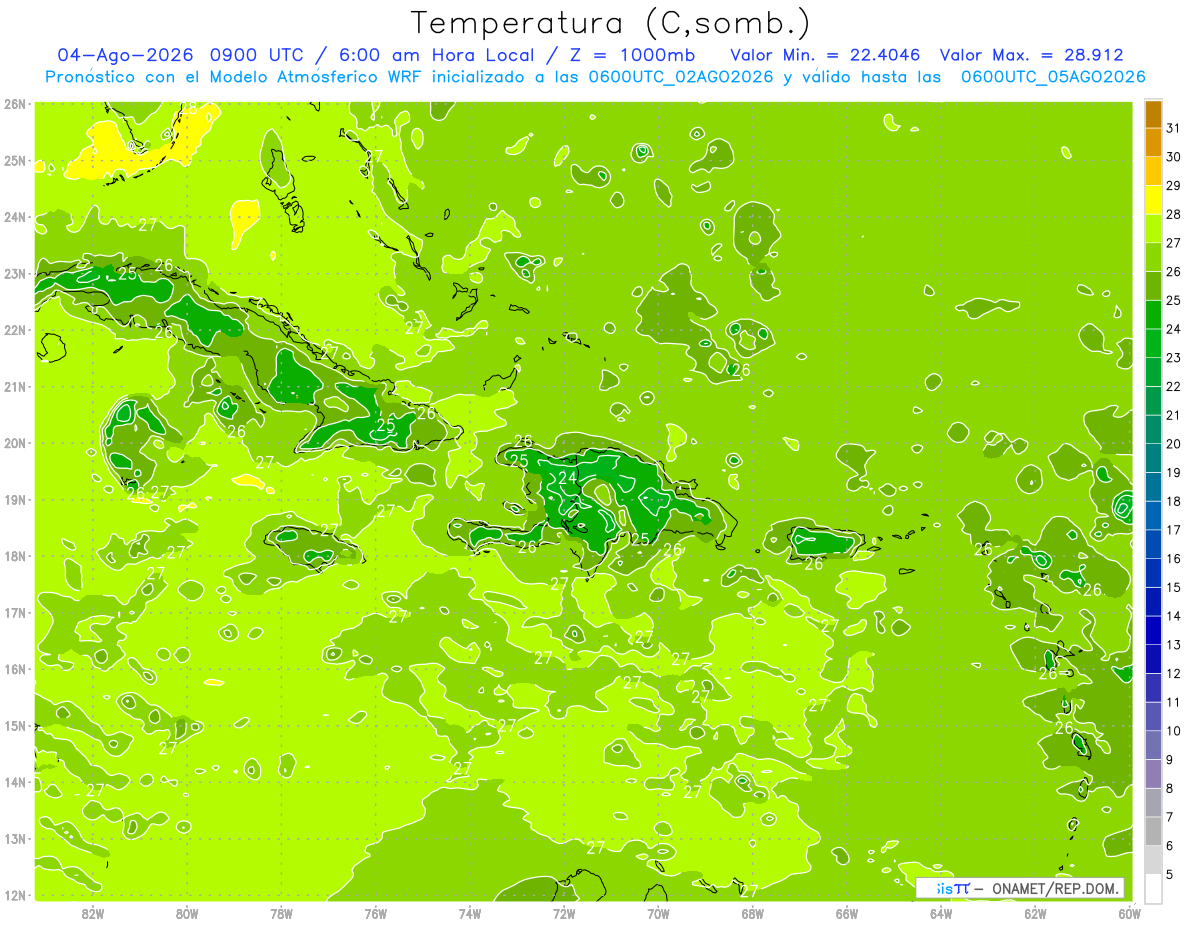Click the longitude axis label "80W"
Viewport: 1200px width, 927px height.
[x=187, y=913]
